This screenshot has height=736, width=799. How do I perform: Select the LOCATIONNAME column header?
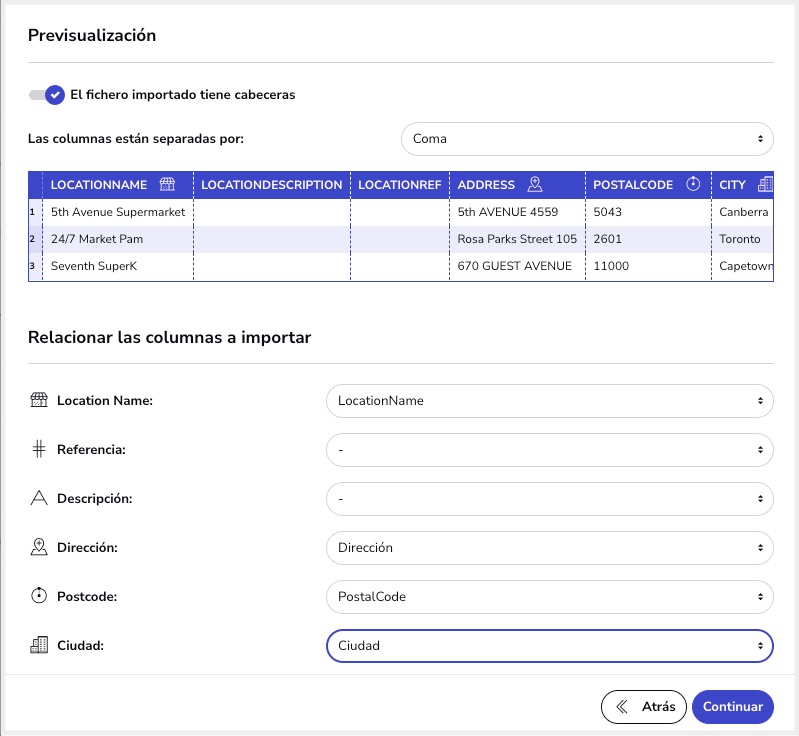tap(118, 185)
